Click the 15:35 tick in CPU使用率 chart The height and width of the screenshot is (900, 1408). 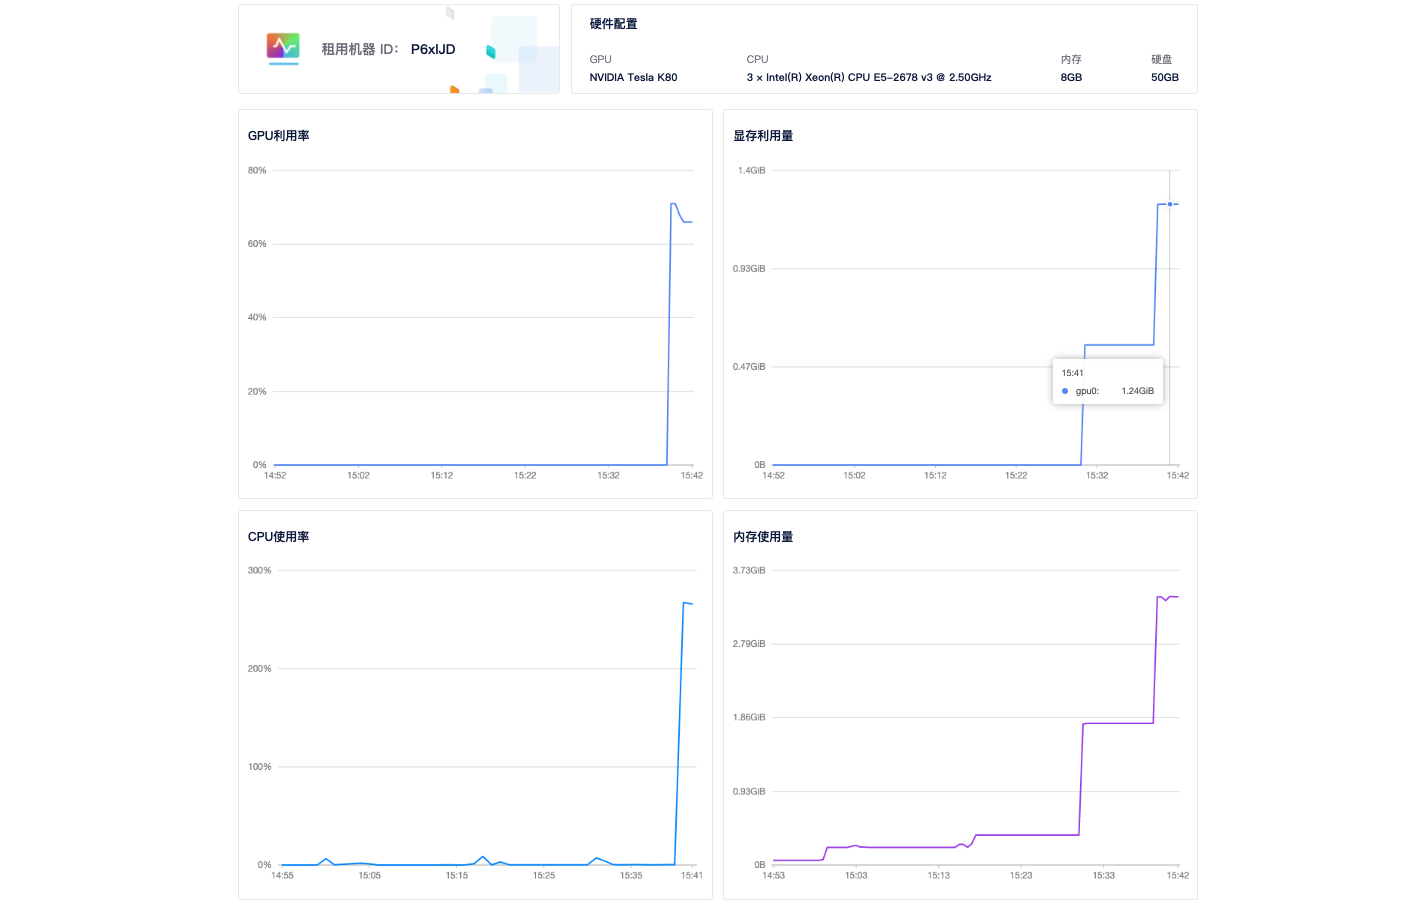click(x=631, y=876)
